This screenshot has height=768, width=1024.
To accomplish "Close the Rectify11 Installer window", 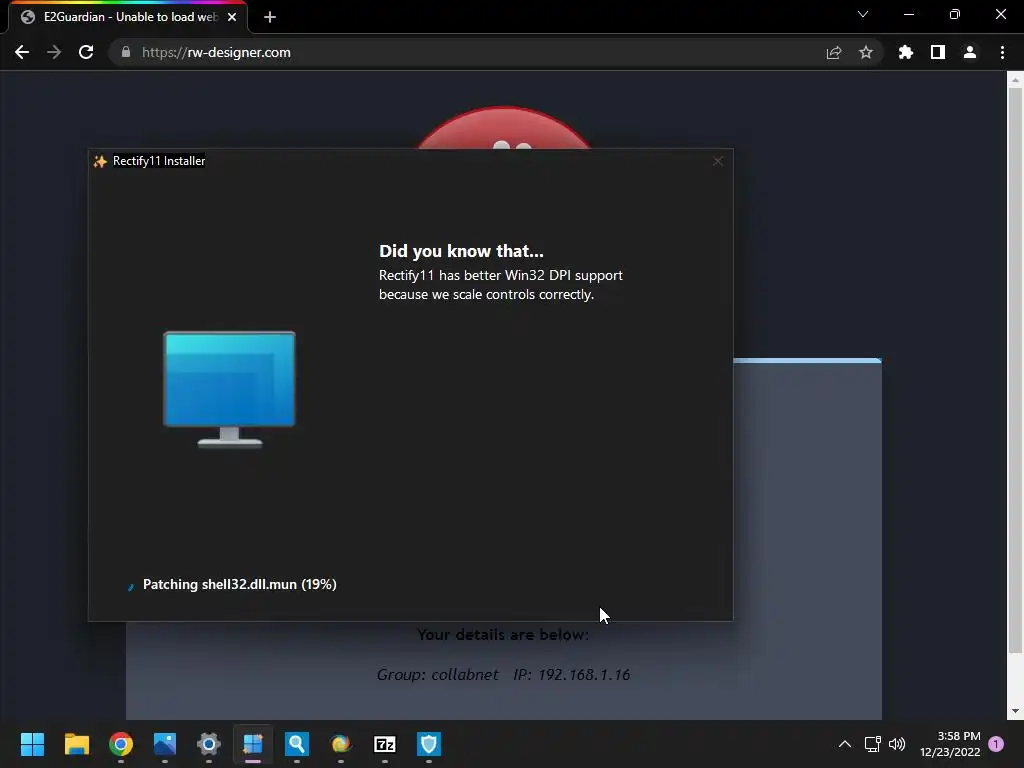I will click(718, 161).
